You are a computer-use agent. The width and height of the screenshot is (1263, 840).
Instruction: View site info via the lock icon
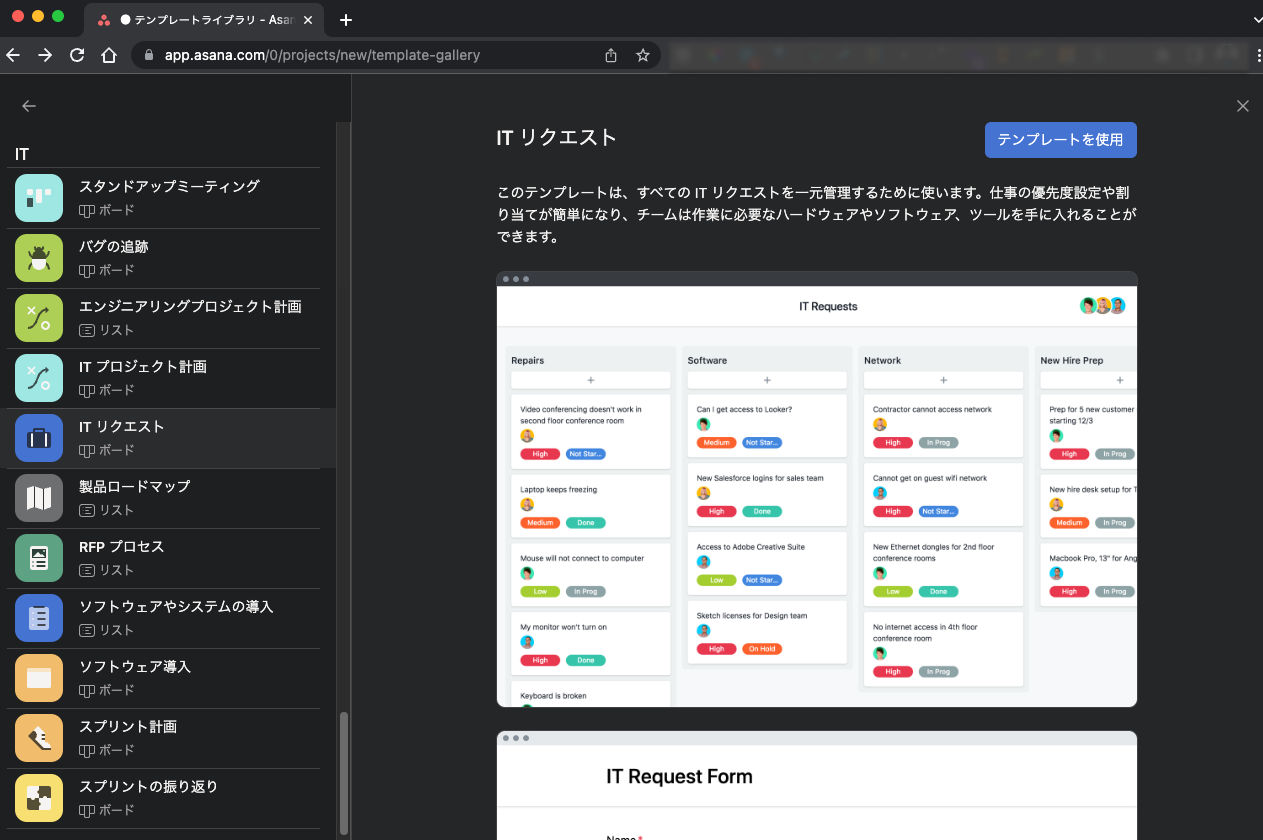click(150, 55)
